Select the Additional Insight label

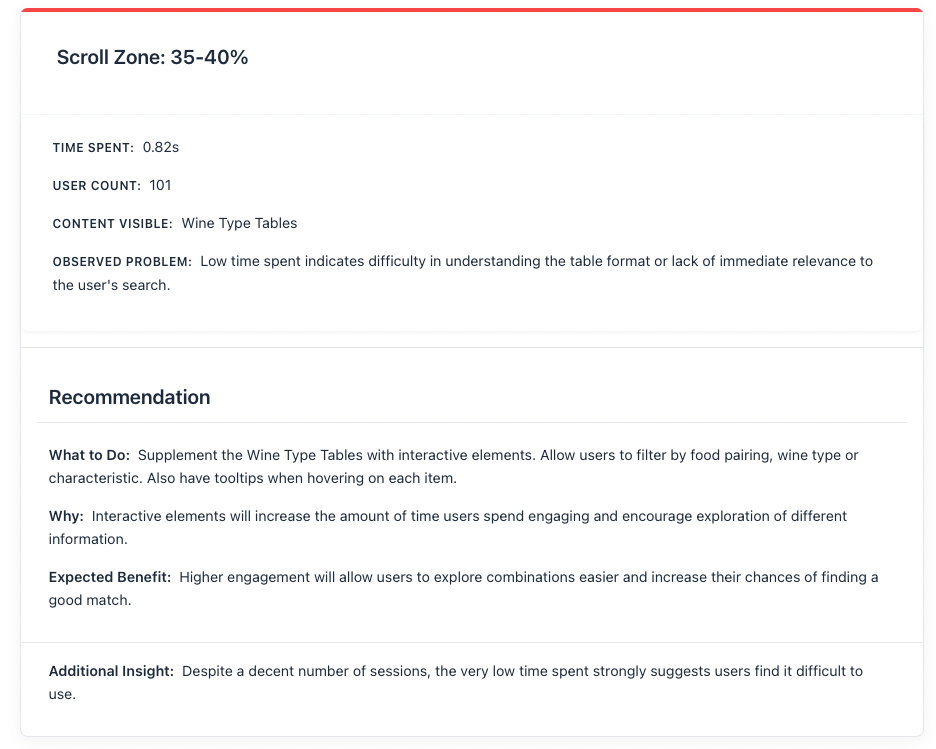click(x=111, y=671)
